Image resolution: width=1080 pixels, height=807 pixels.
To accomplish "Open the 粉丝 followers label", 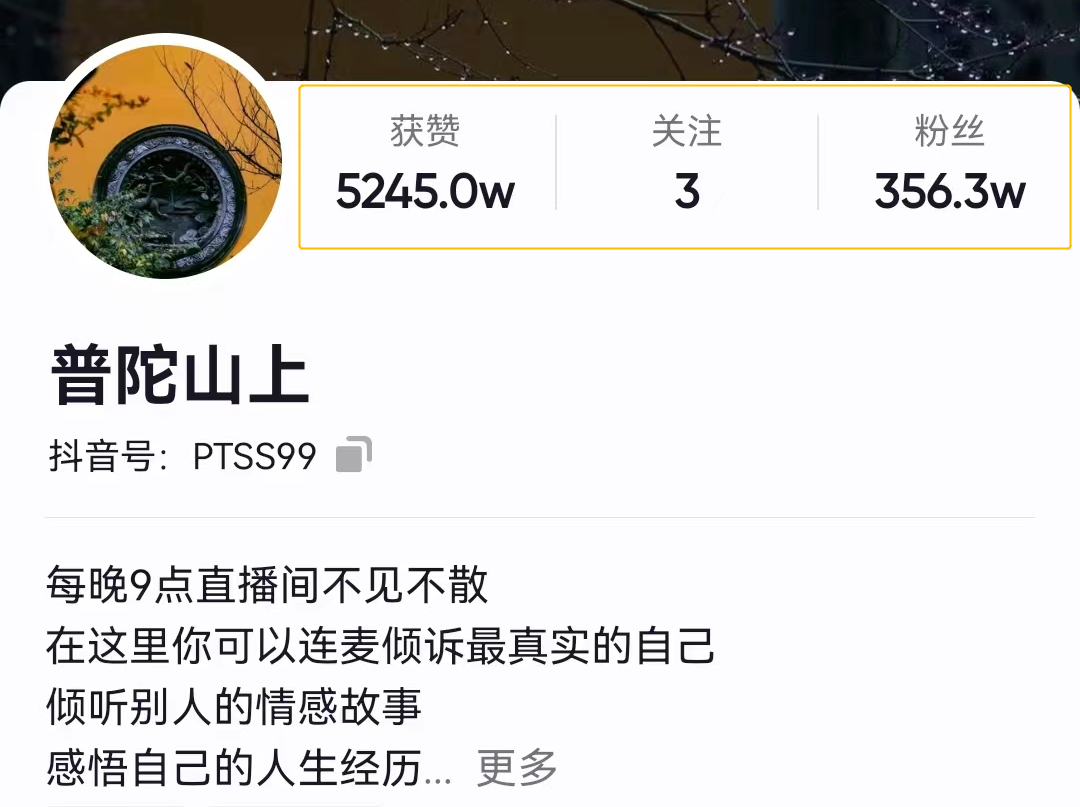I will pyautogui.click(x=949, y=131).
